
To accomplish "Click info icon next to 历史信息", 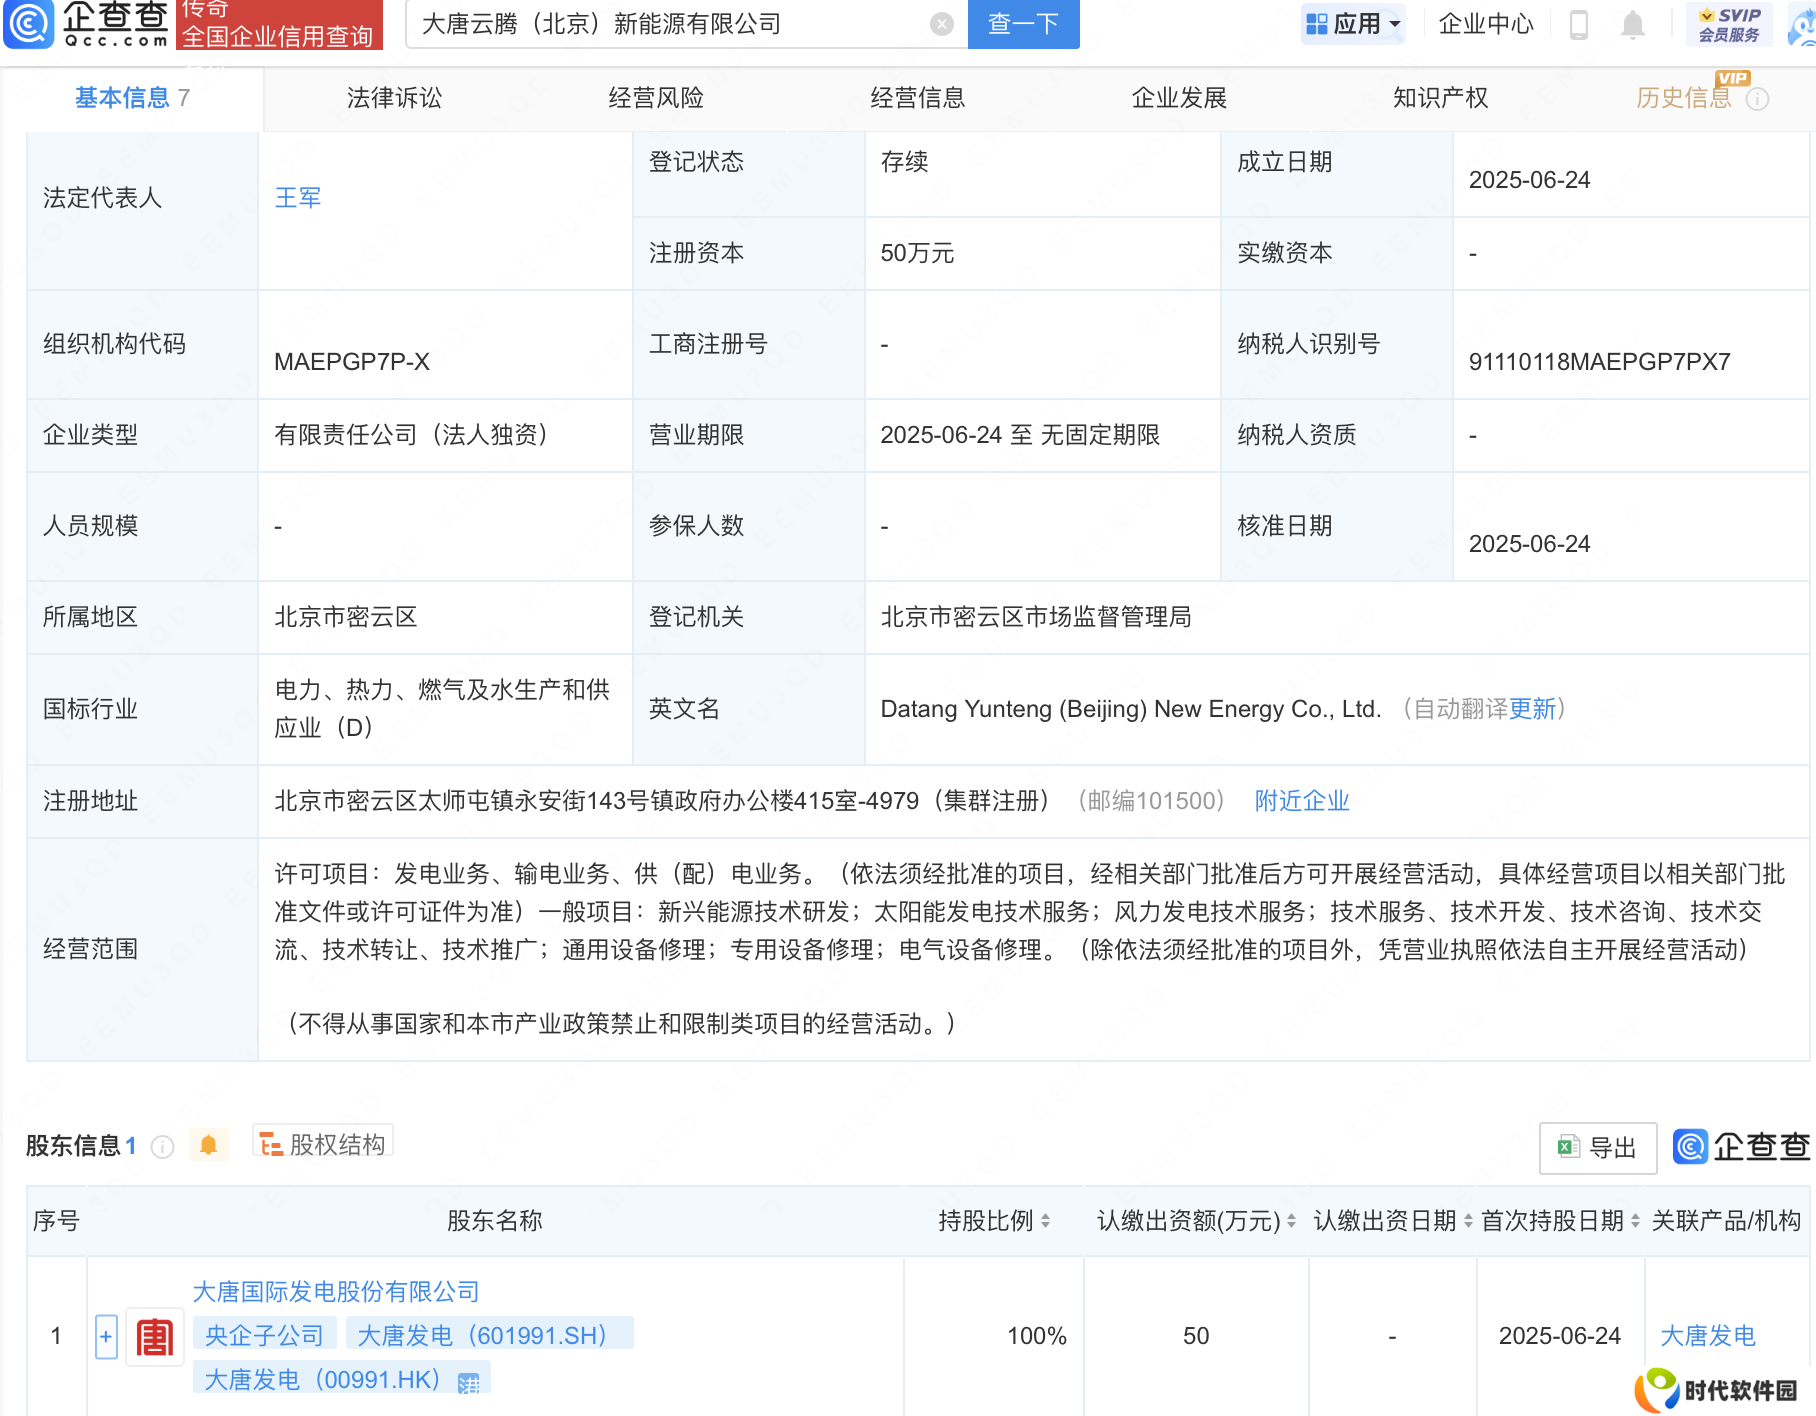I will coord(1758,99).
